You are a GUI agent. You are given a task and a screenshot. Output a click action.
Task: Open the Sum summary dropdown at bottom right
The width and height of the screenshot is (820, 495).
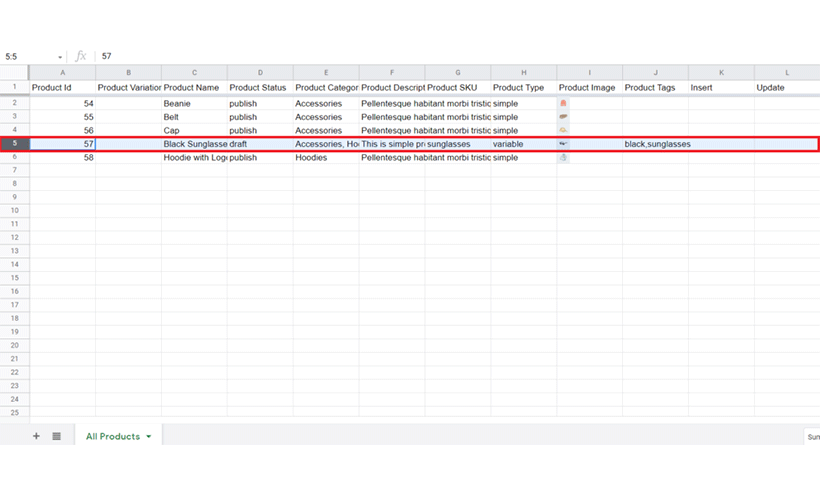click(812, 437)
